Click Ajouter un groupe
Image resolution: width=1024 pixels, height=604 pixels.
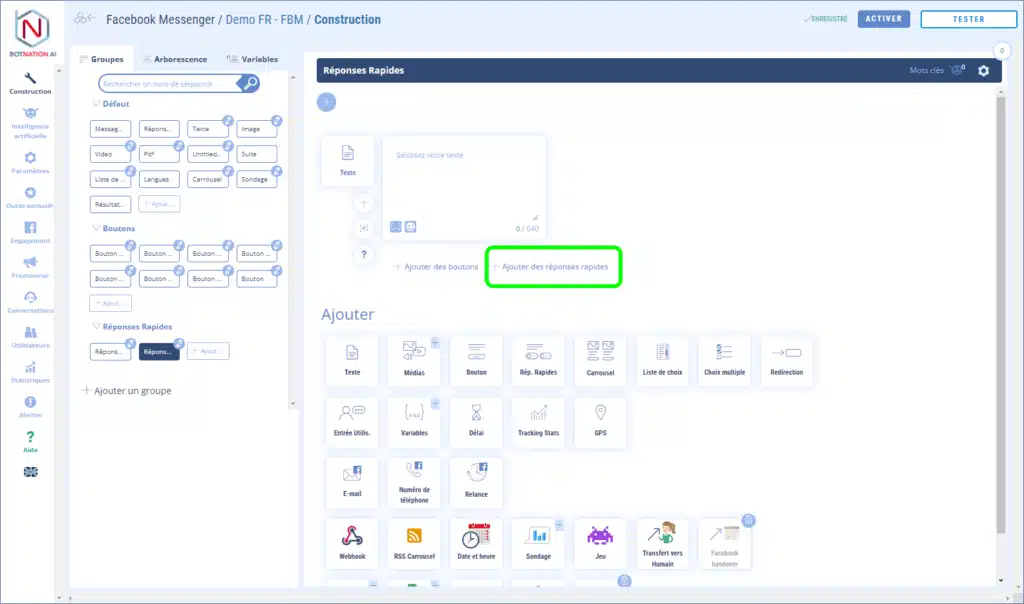point(127,391)
